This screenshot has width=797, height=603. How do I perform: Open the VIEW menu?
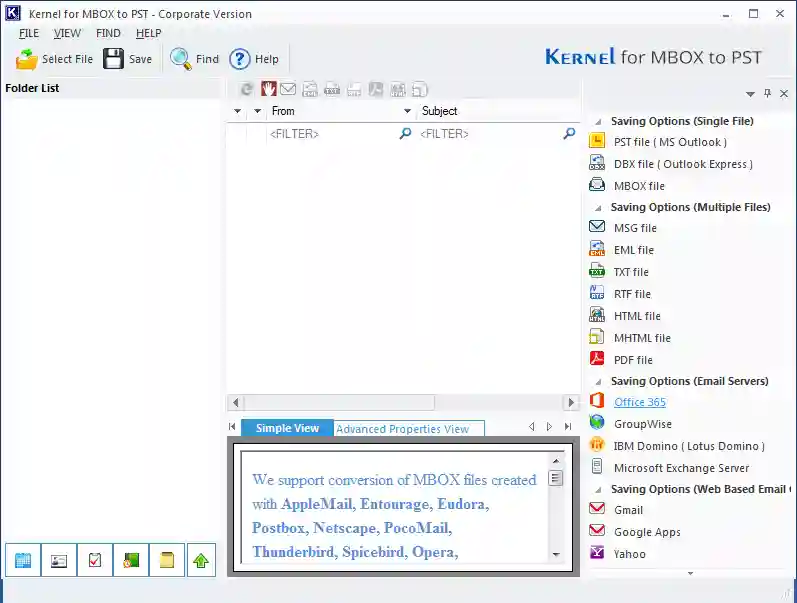click(67, 34)
